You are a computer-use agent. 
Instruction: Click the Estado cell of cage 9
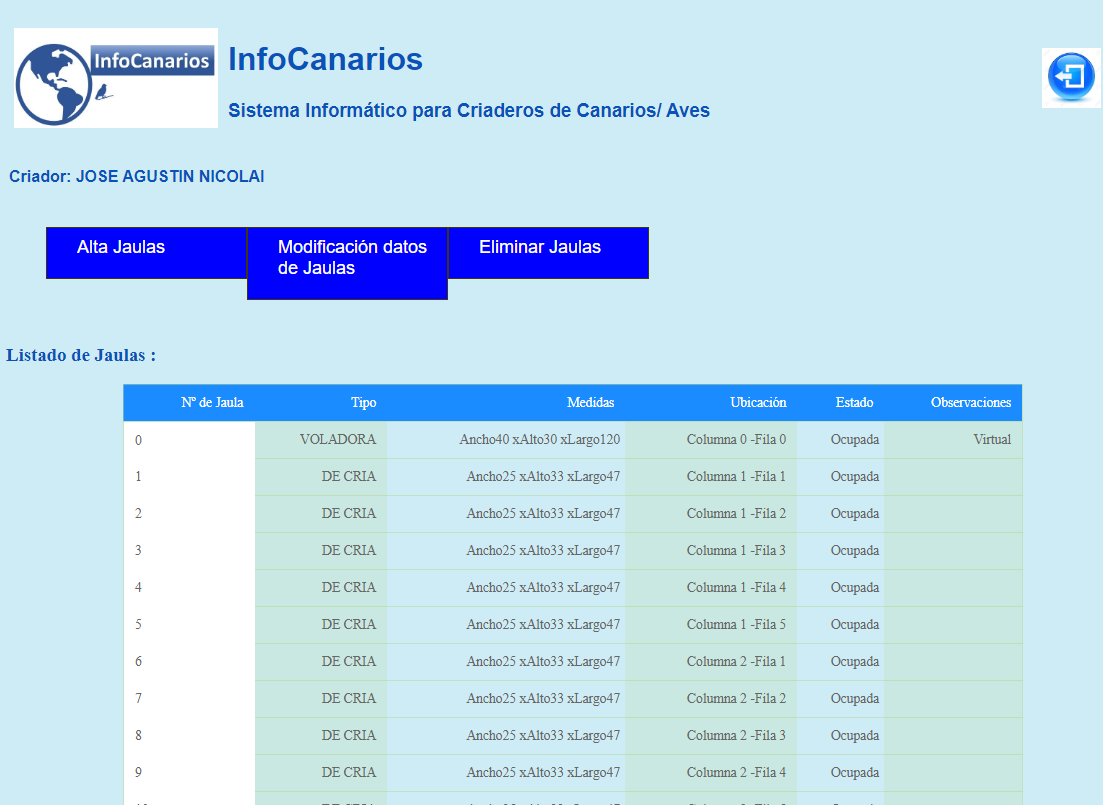tap(854, 773)
